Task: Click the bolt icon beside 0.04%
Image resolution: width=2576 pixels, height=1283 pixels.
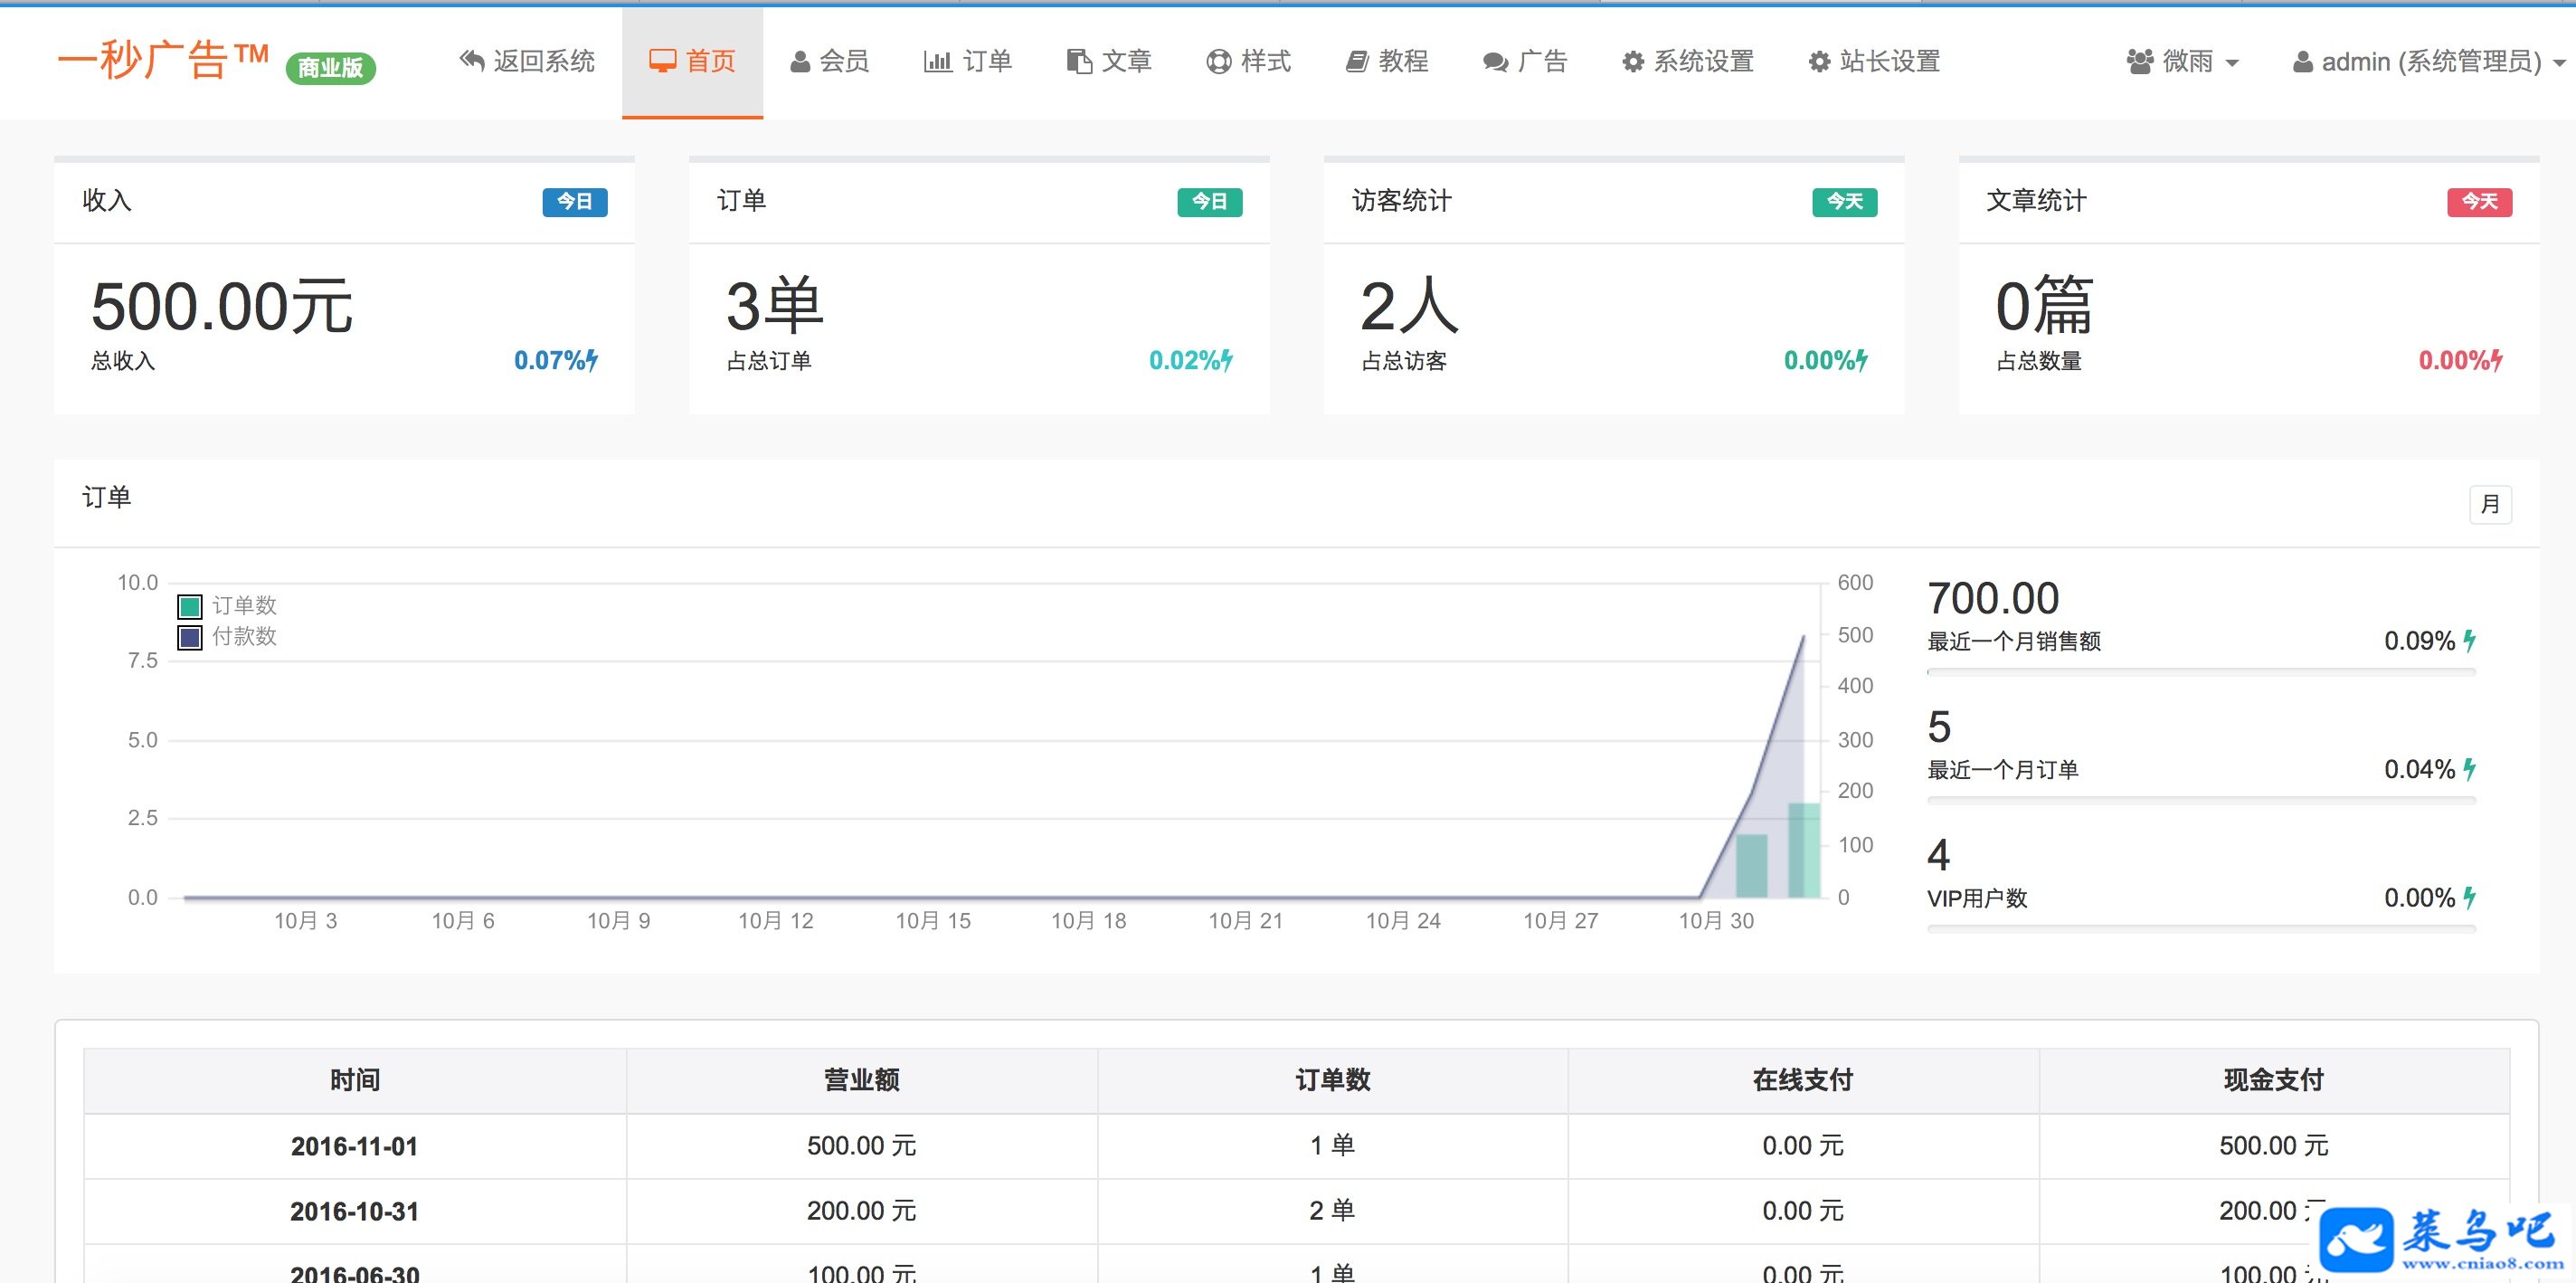Action: point(2470,769)
